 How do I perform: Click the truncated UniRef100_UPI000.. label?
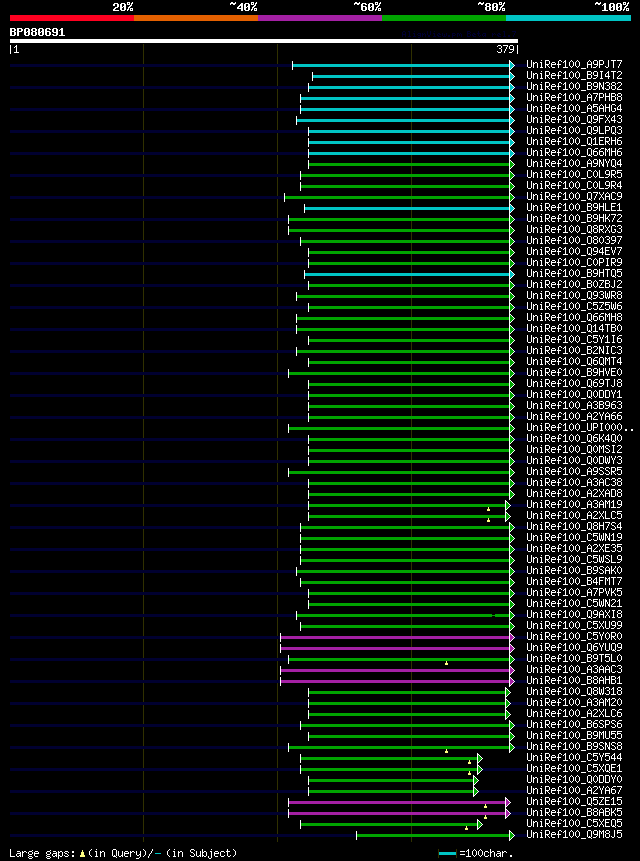[580, 428]
